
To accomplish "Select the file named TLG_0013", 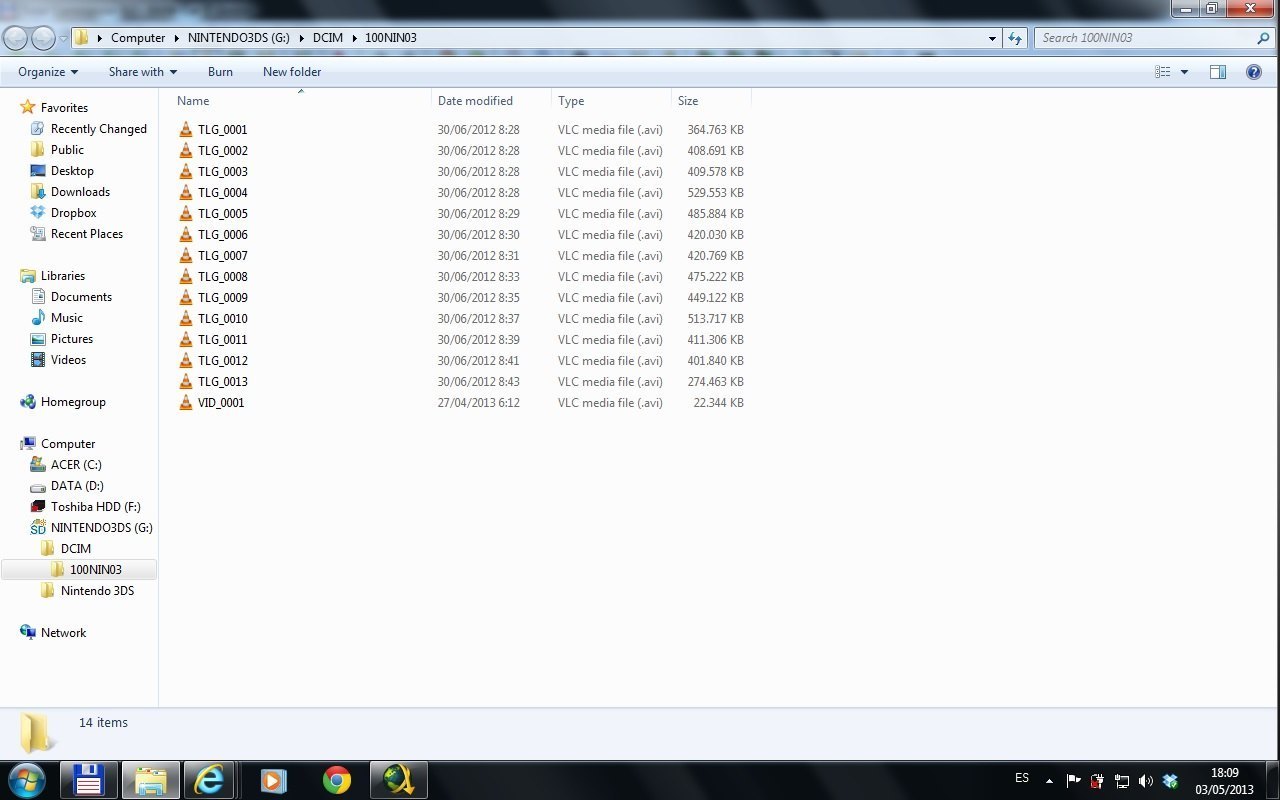I will tap(222, 381).
